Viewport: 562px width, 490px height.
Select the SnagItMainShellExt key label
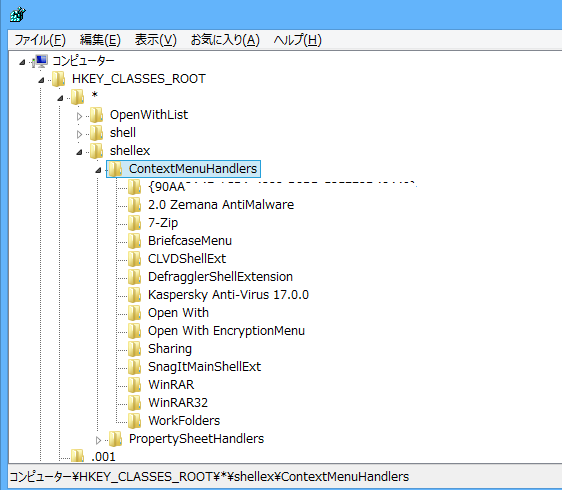[x=205, y=367]
